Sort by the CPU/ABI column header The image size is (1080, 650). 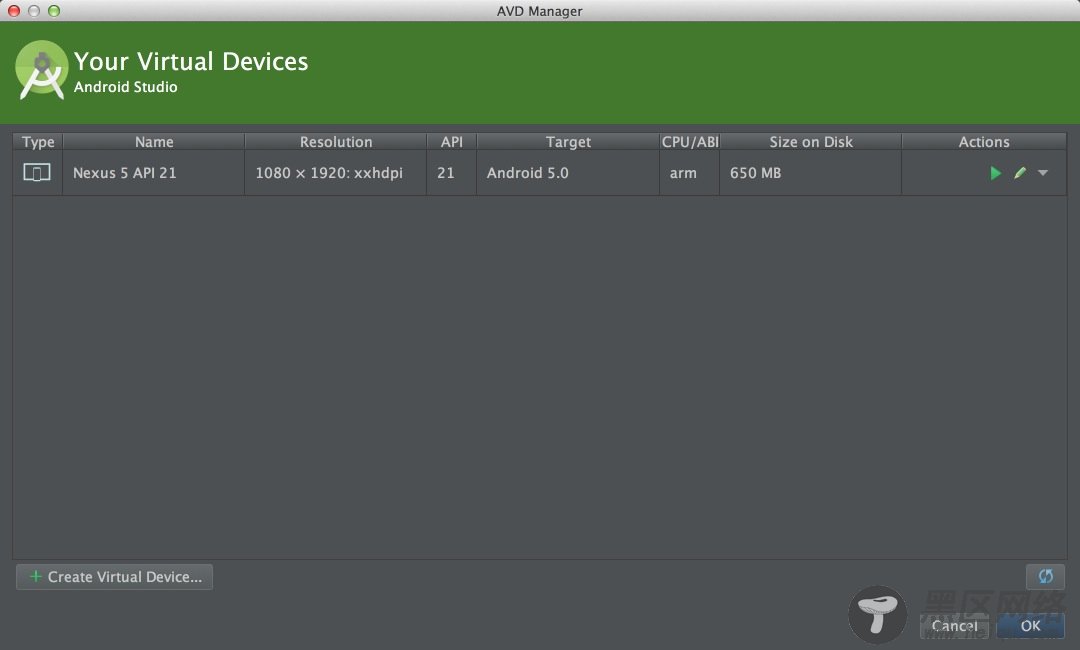689,142
